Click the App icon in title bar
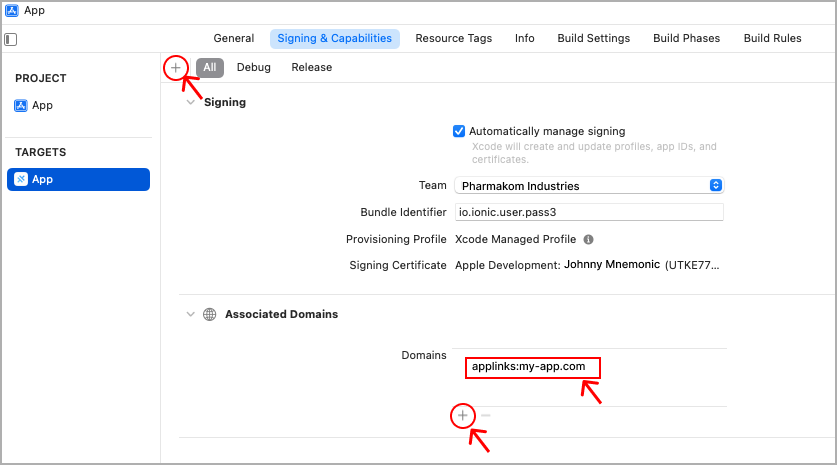 click(x=12, y=11)
